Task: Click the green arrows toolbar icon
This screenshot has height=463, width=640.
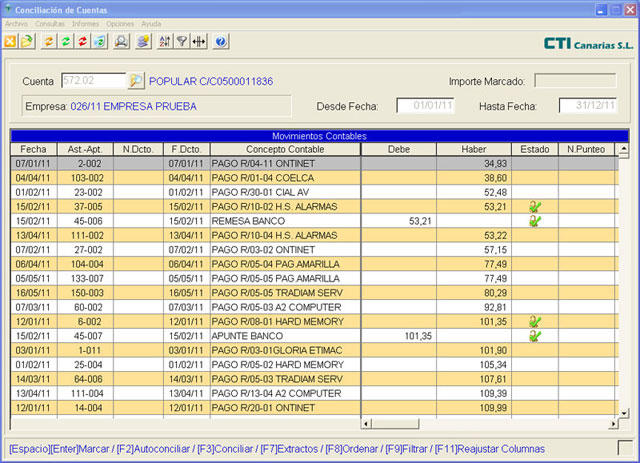Action: point(65,41)
